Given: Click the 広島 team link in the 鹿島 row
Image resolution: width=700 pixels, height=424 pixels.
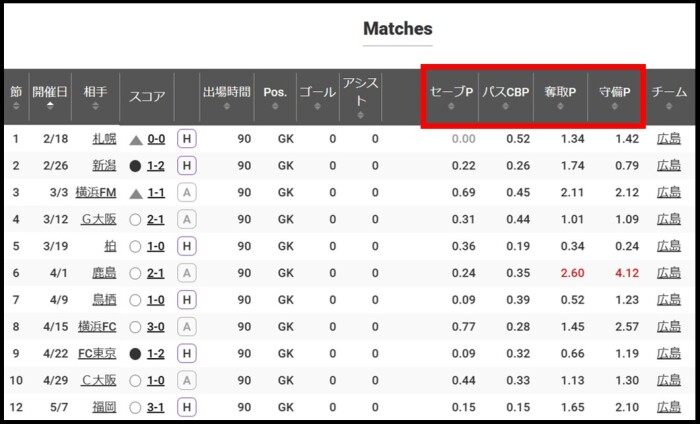Looking at the screenshot, I should 668,273.
